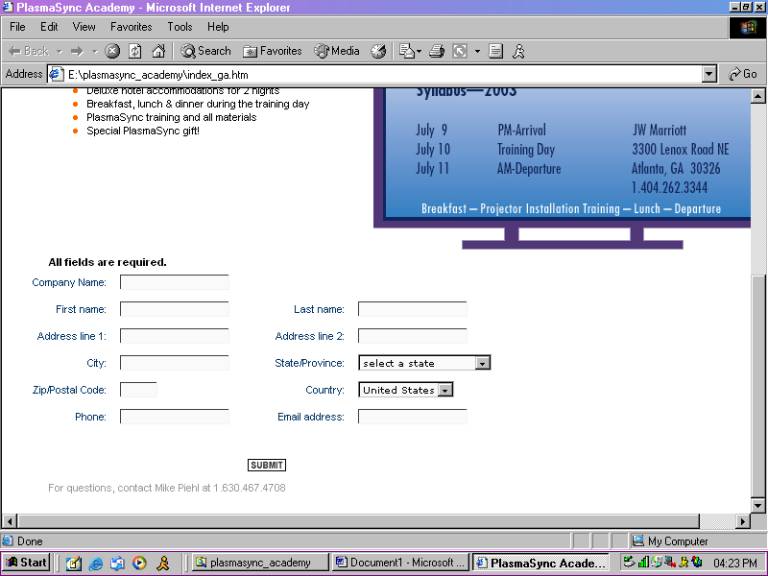
Task: Launch the Messenger toolbar icon
Action: point(519,51)
